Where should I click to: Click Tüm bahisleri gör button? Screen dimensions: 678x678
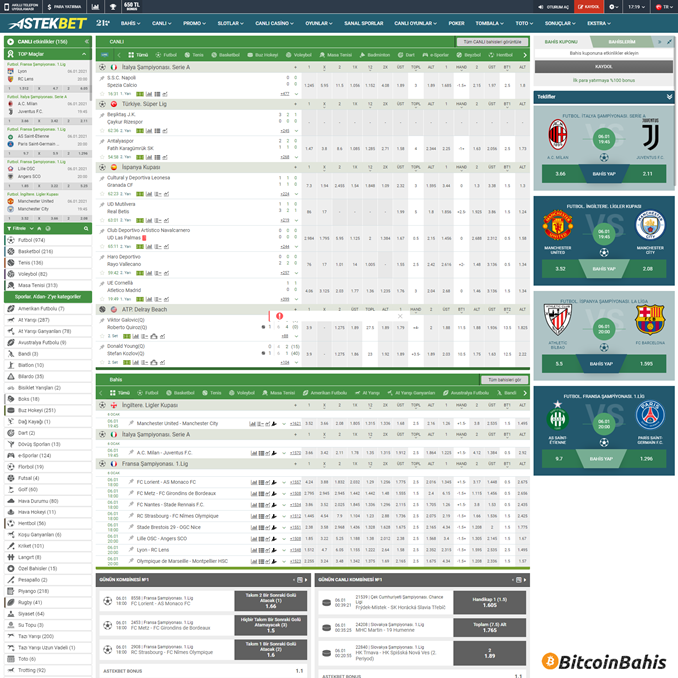tap(505, 380)
